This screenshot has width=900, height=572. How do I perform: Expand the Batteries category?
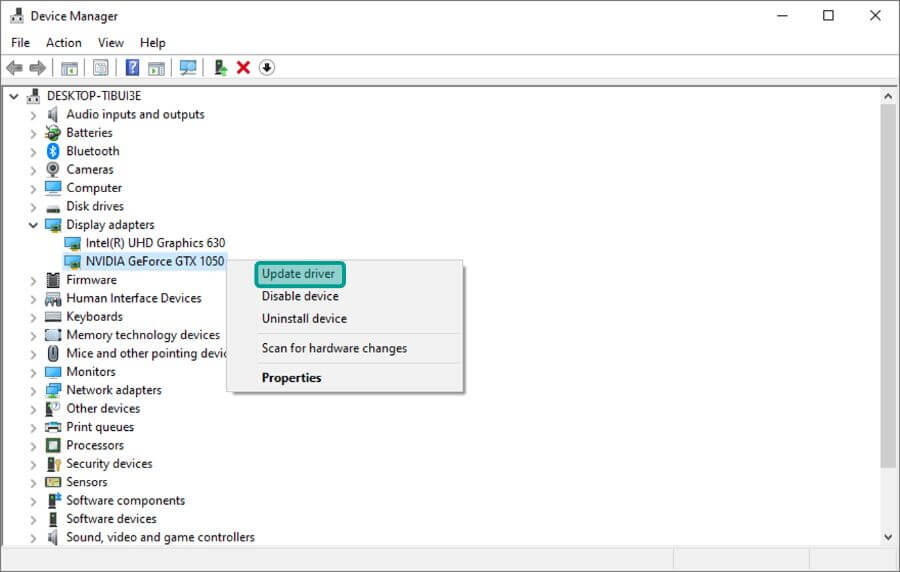pyautogui.click(x=33, y=133)
